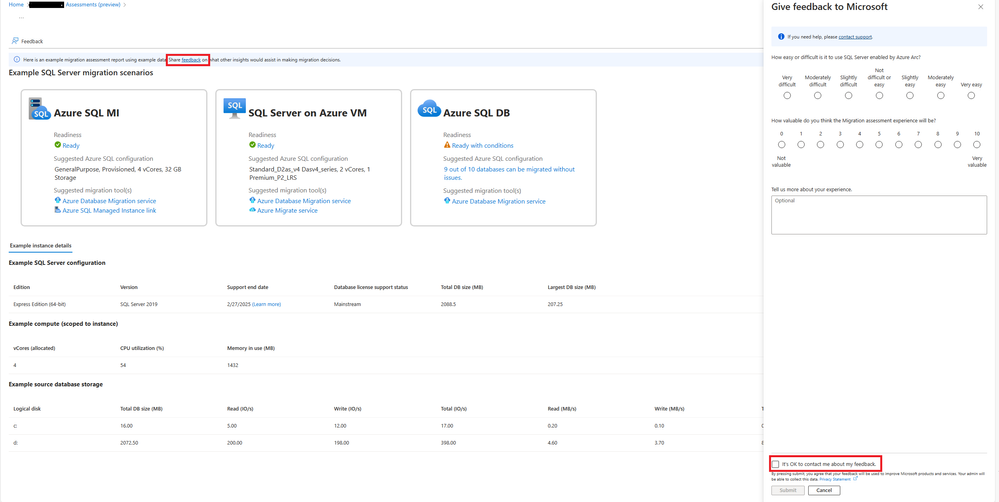Viewport: 999px width, 502px height.
Task: Select the Moderately easy radio option
Action: click(940, 96)
